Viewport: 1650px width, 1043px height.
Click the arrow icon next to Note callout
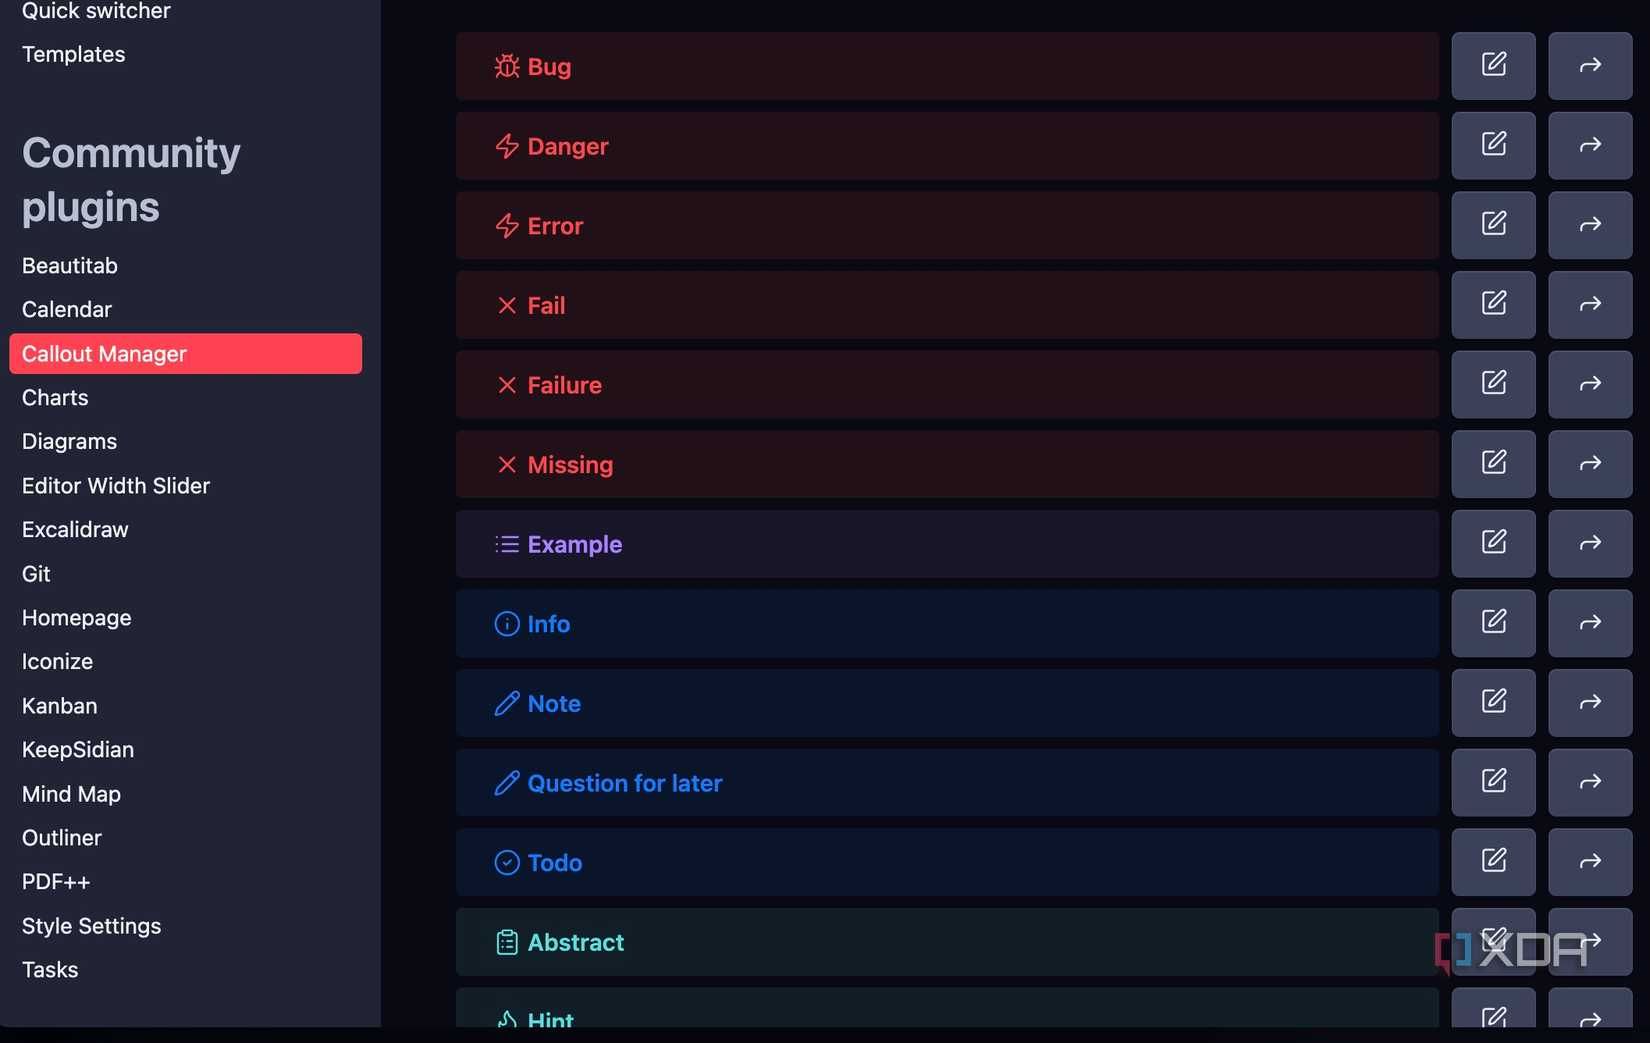point(1590,702)
